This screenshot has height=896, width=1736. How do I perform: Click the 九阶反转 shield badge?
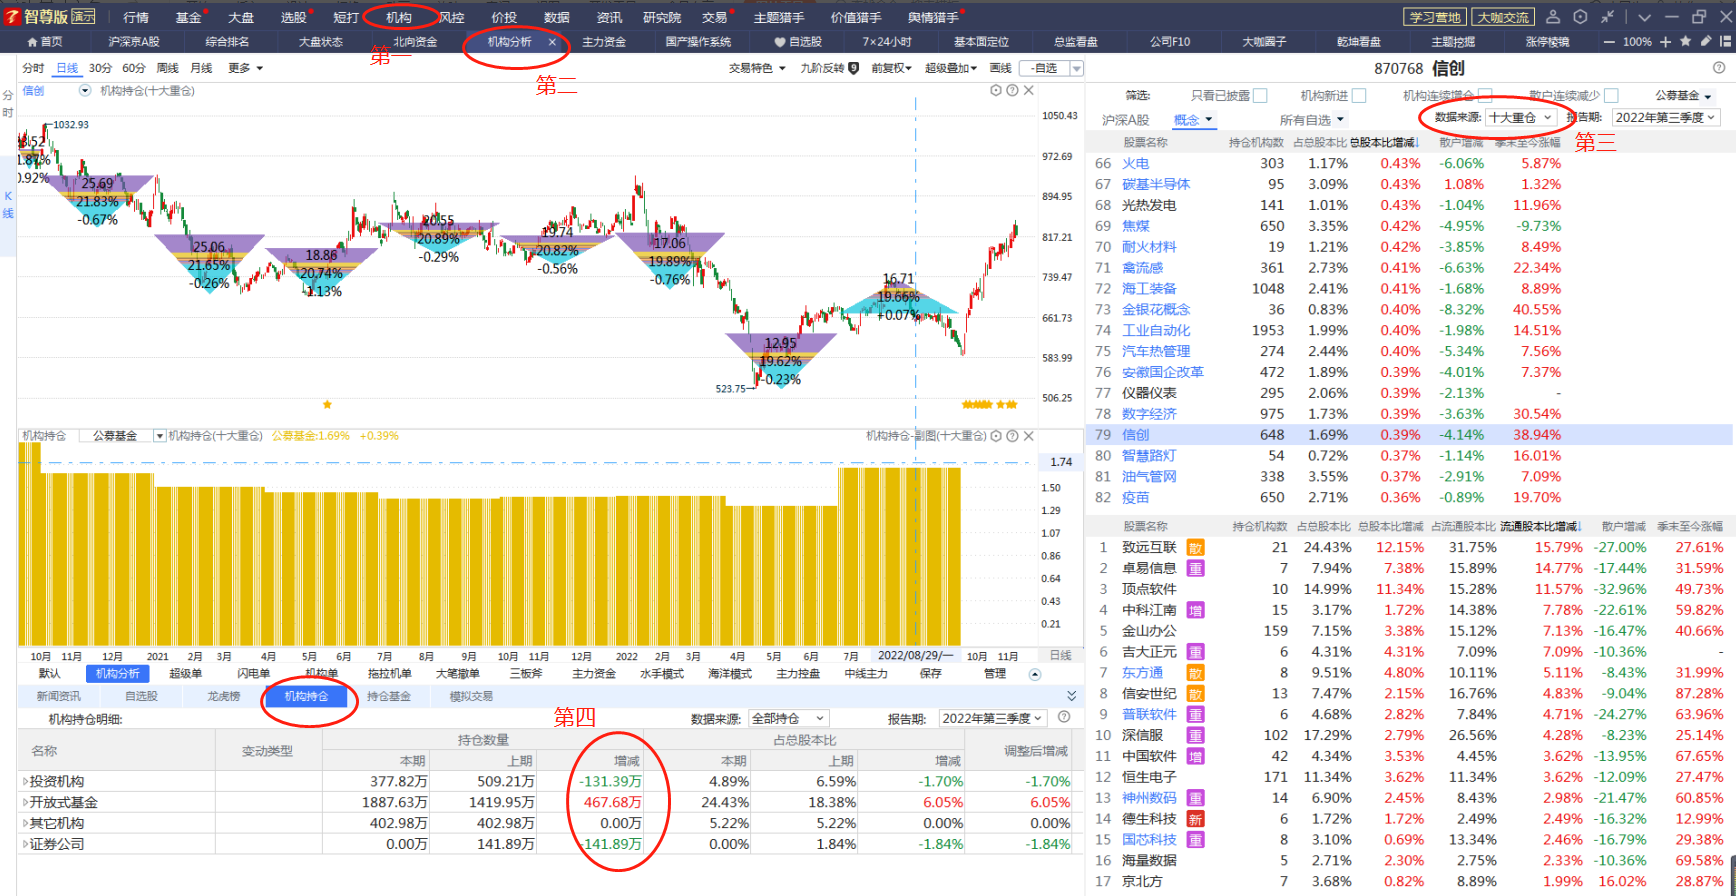pos(853,68)
